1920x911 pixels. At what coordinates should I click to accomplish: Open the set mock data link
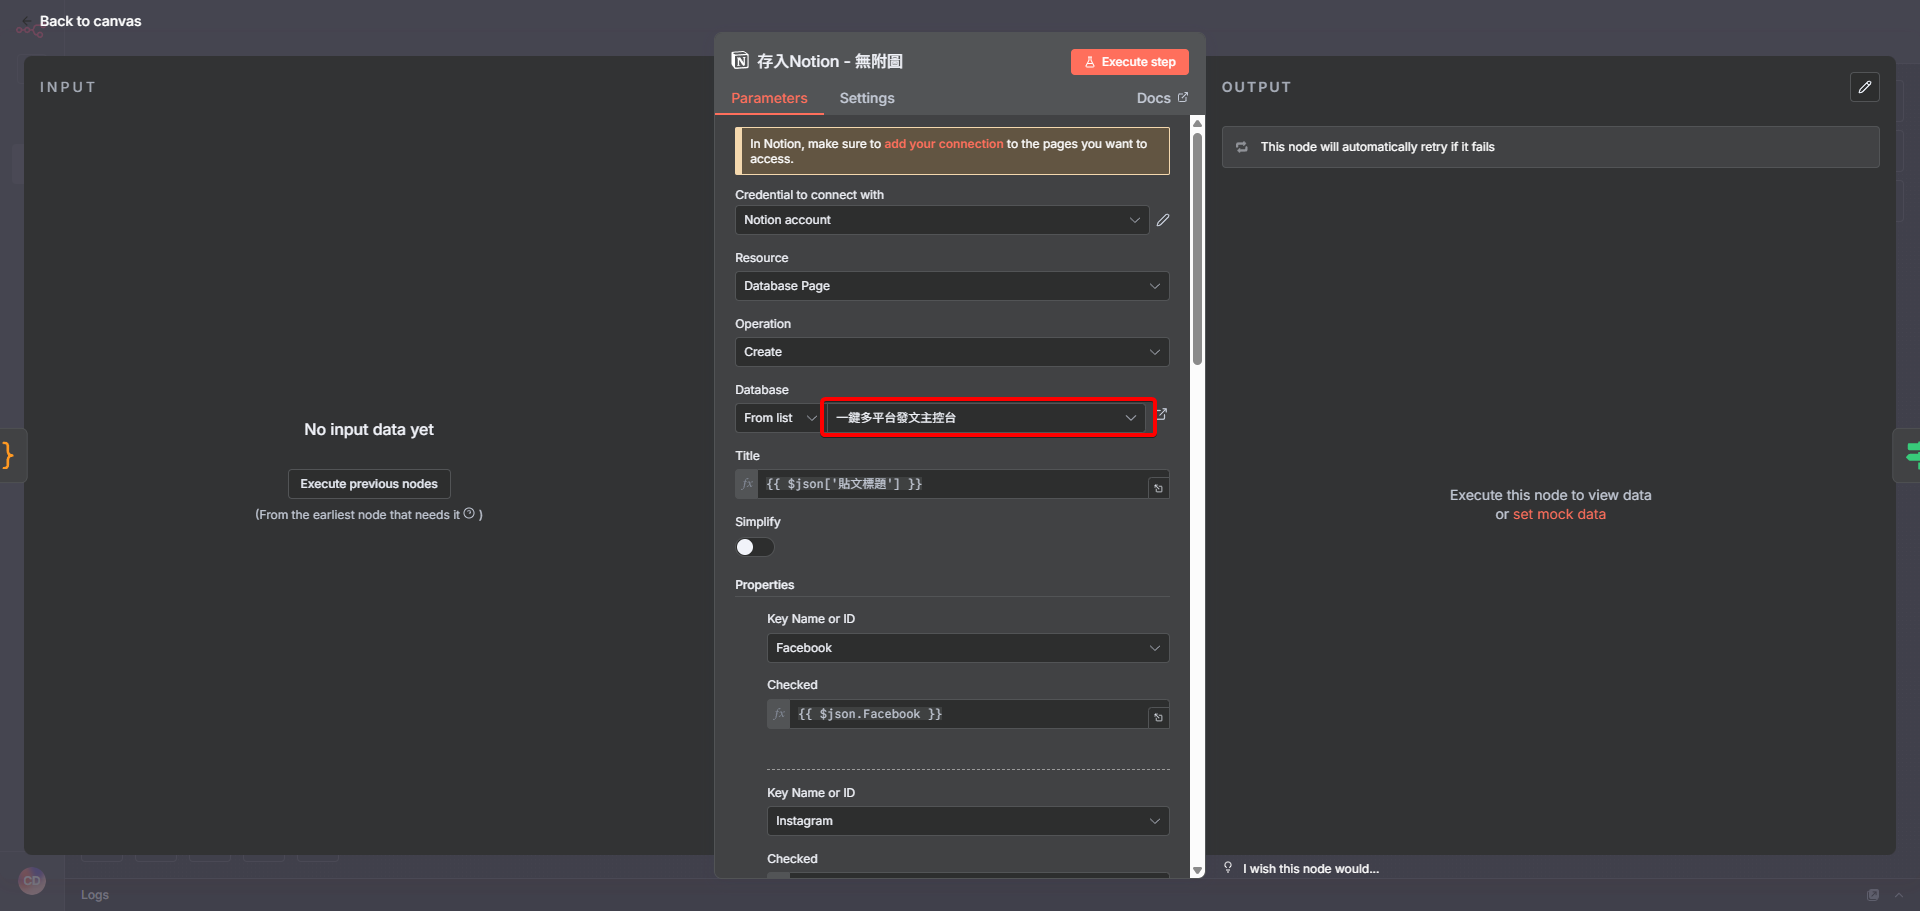coord(1558,514)
